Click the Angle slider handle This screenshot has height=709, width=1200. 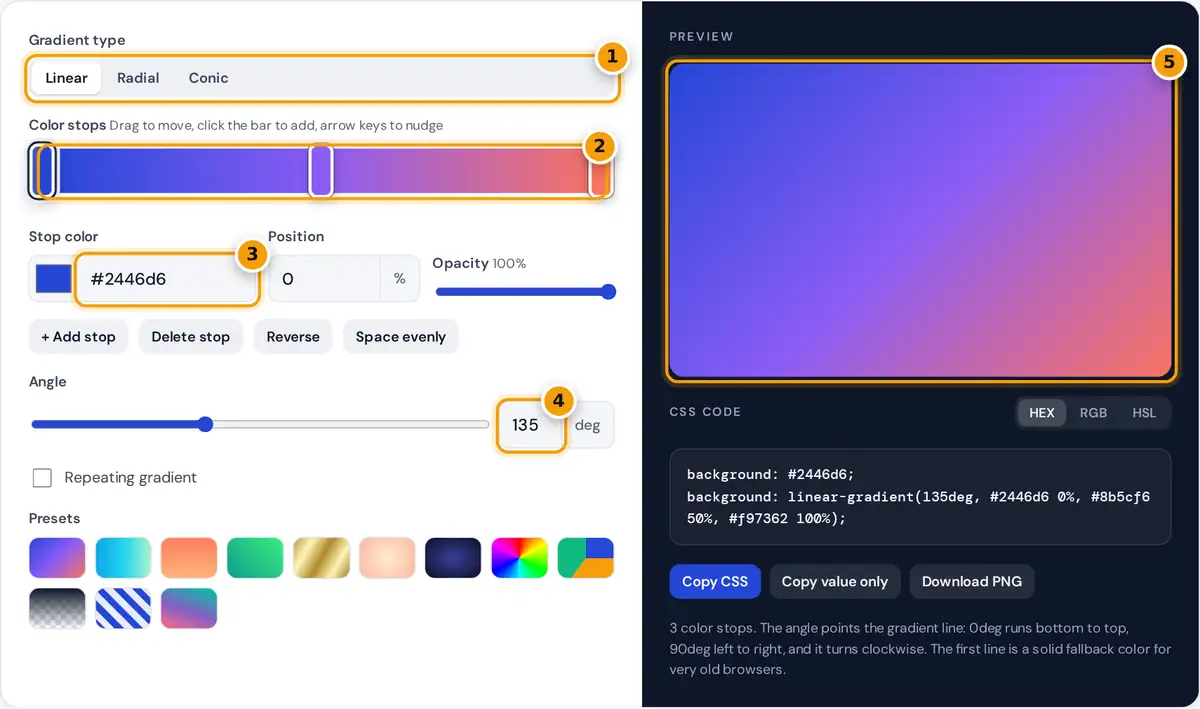pos(205,424)
